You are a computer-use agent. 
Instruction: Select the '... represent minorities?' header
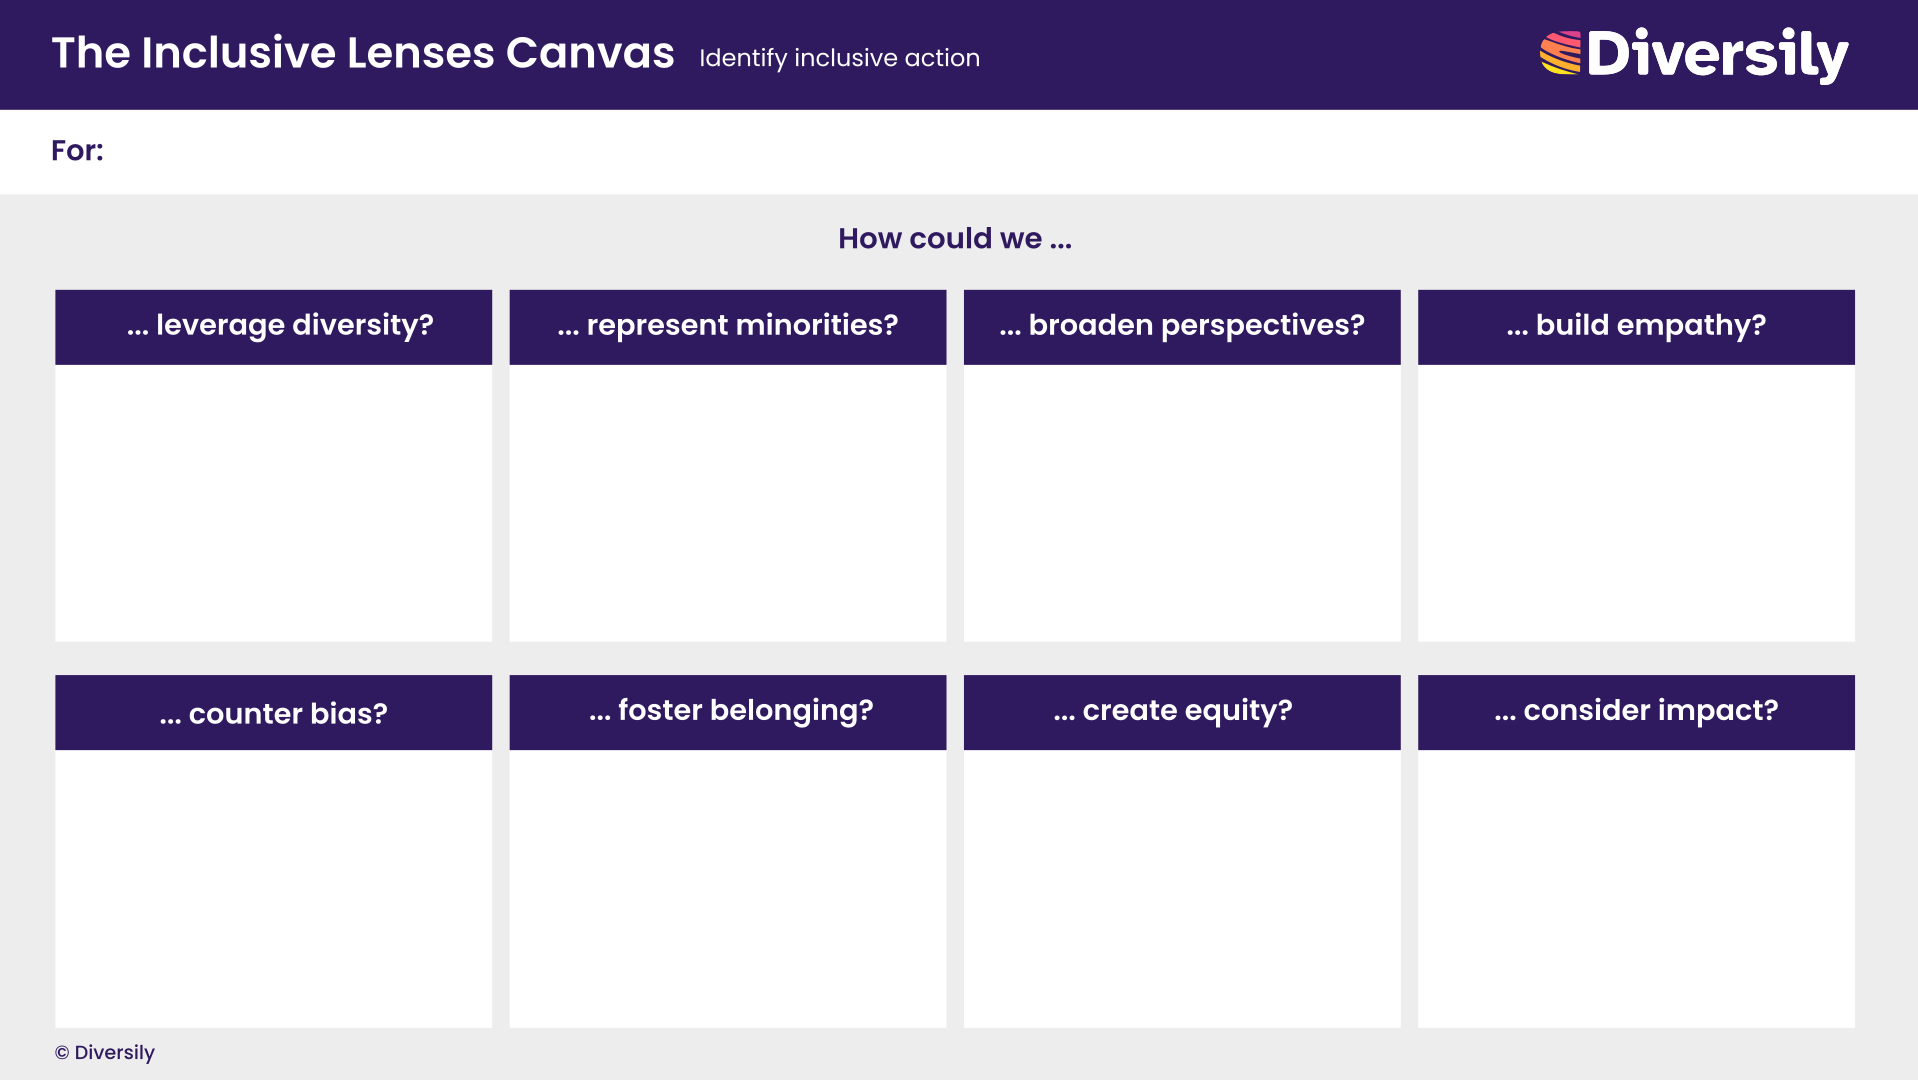727,325
